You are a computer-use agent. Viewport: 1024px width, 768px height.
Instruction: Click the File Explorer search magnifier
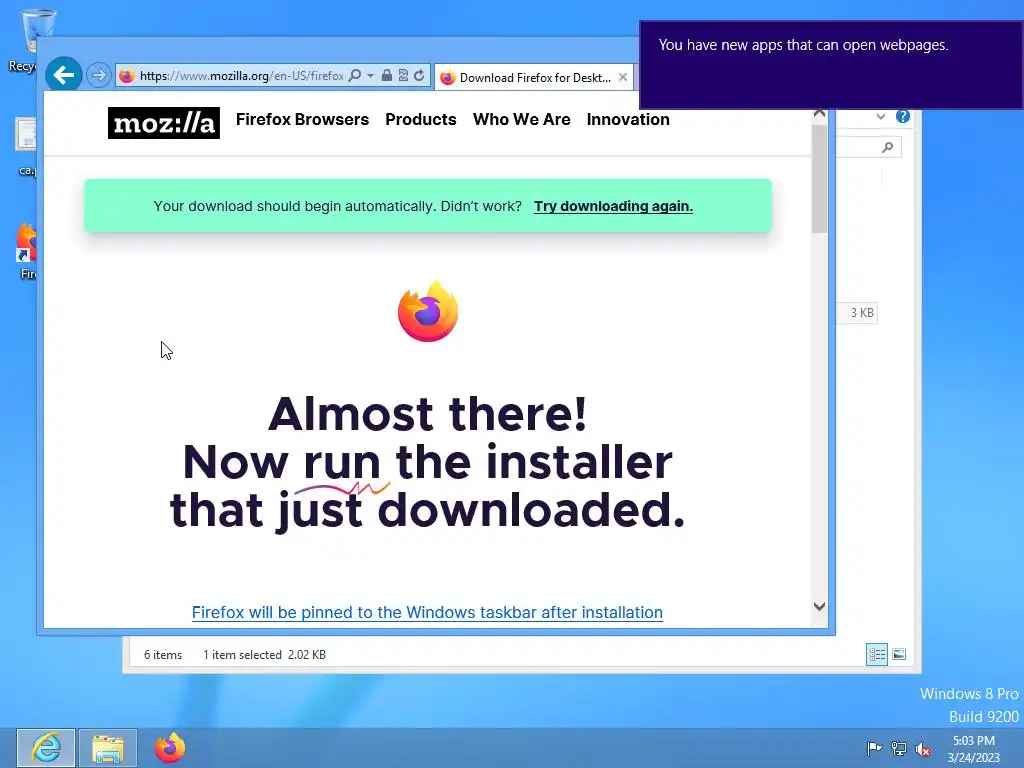click(887, 148)
